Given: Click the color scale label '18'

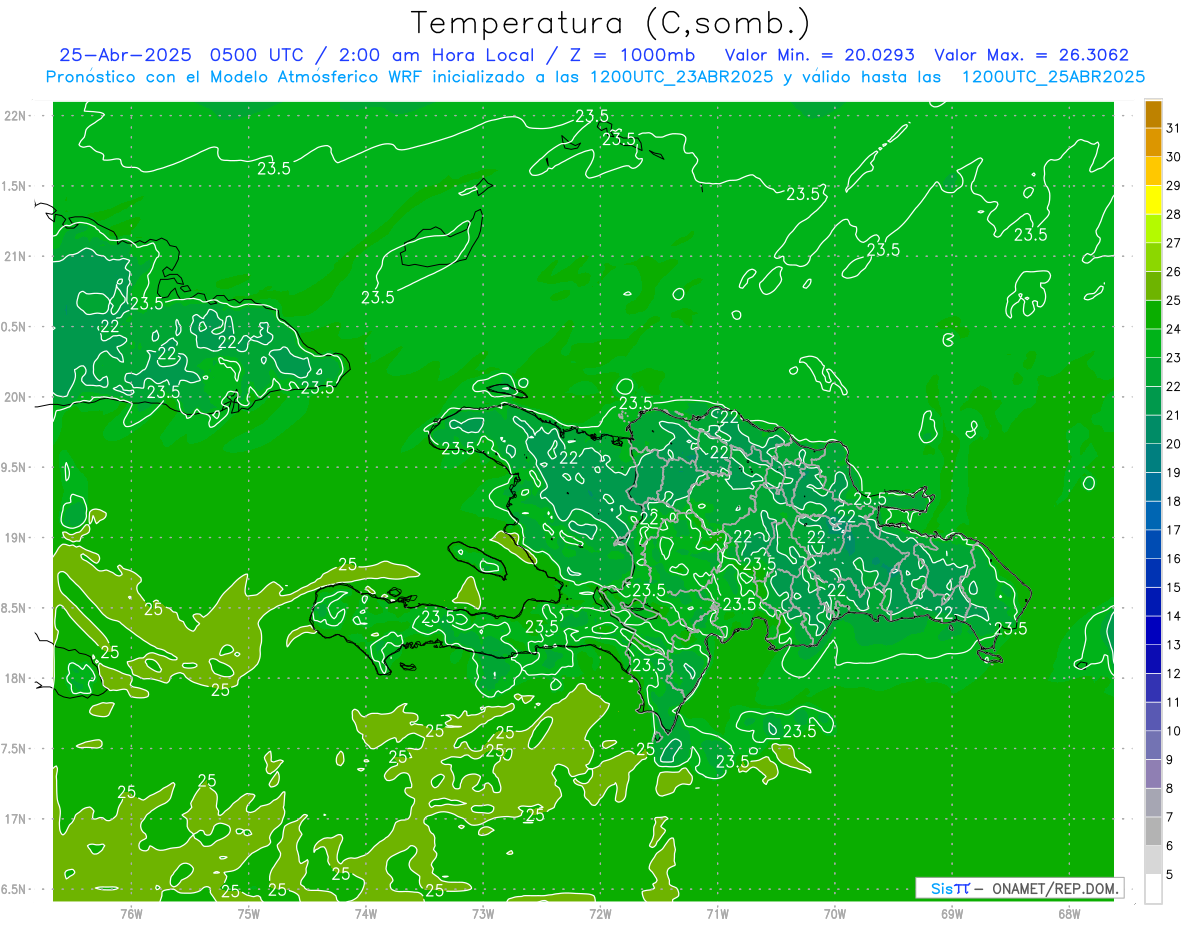Looking at the screenshot, I should 1173,501.
